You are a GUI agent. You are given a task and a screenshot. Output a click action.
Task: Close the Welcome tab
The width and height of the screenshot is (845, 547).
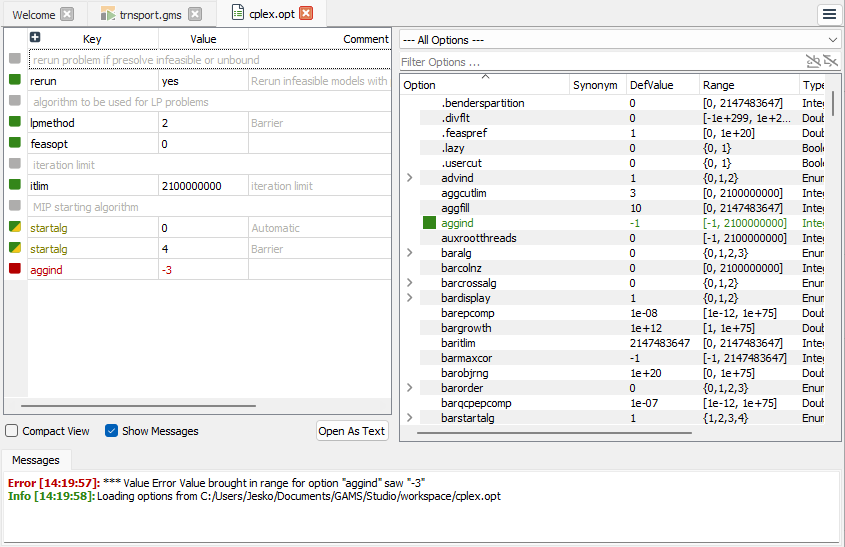[x=66, y=14]
